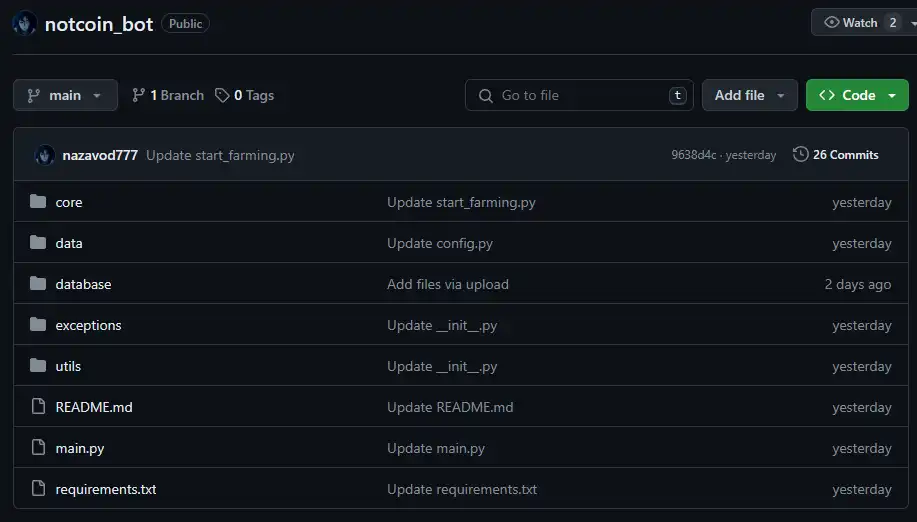Image resolution: width=917 pixels, height=522 pixels.
Task: Click nazavod777 avatar in the commit bar
Action: click(45, 155)
